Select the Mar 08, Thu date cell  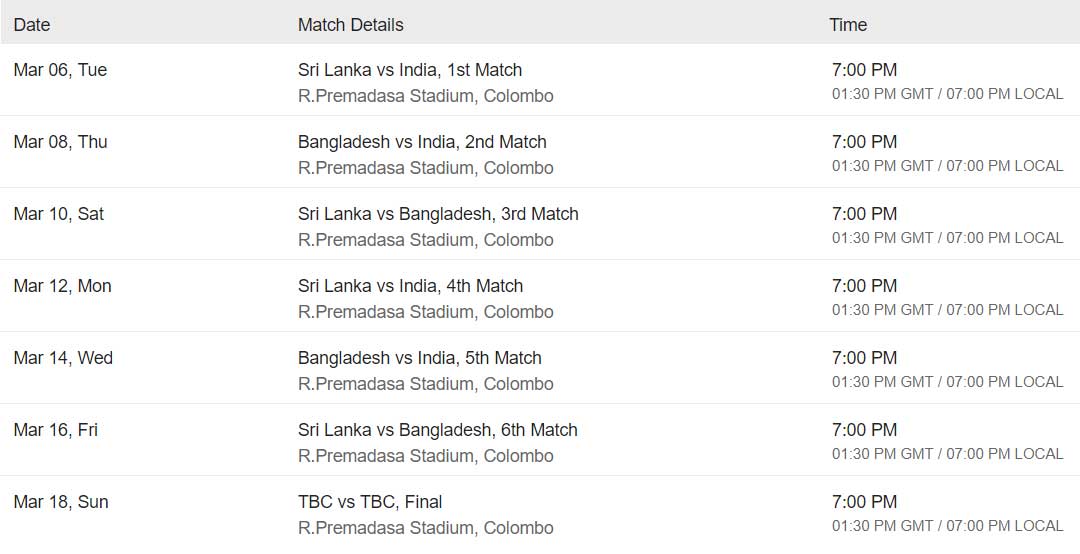[60, 142]
